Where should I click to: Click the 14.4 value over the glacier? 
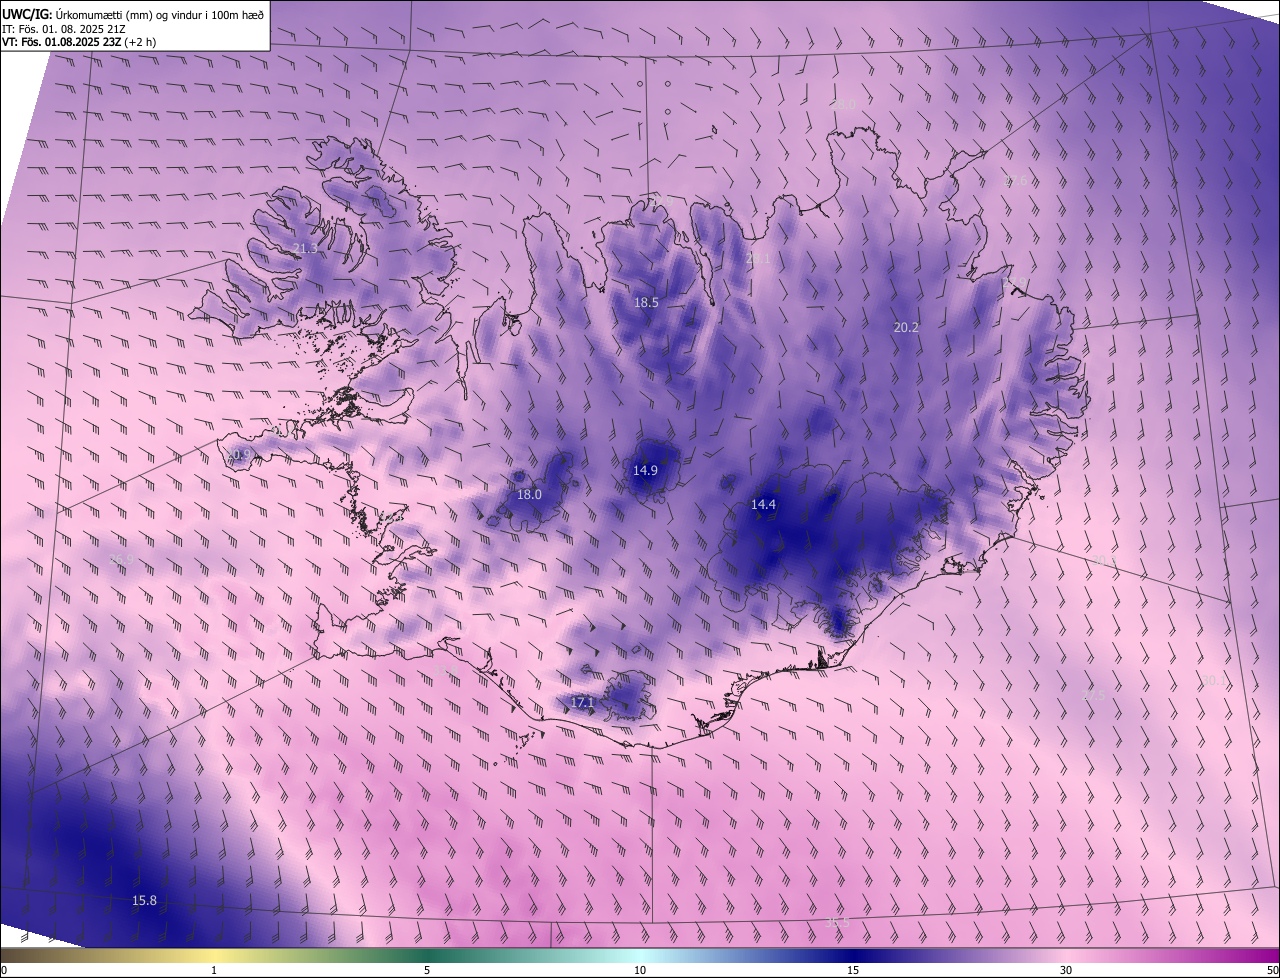pos(763,505)
